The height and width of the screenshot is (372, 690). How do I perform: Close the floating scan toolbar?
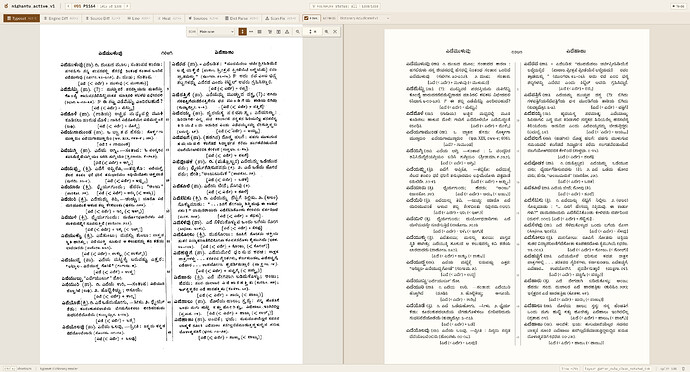(335, 32)
